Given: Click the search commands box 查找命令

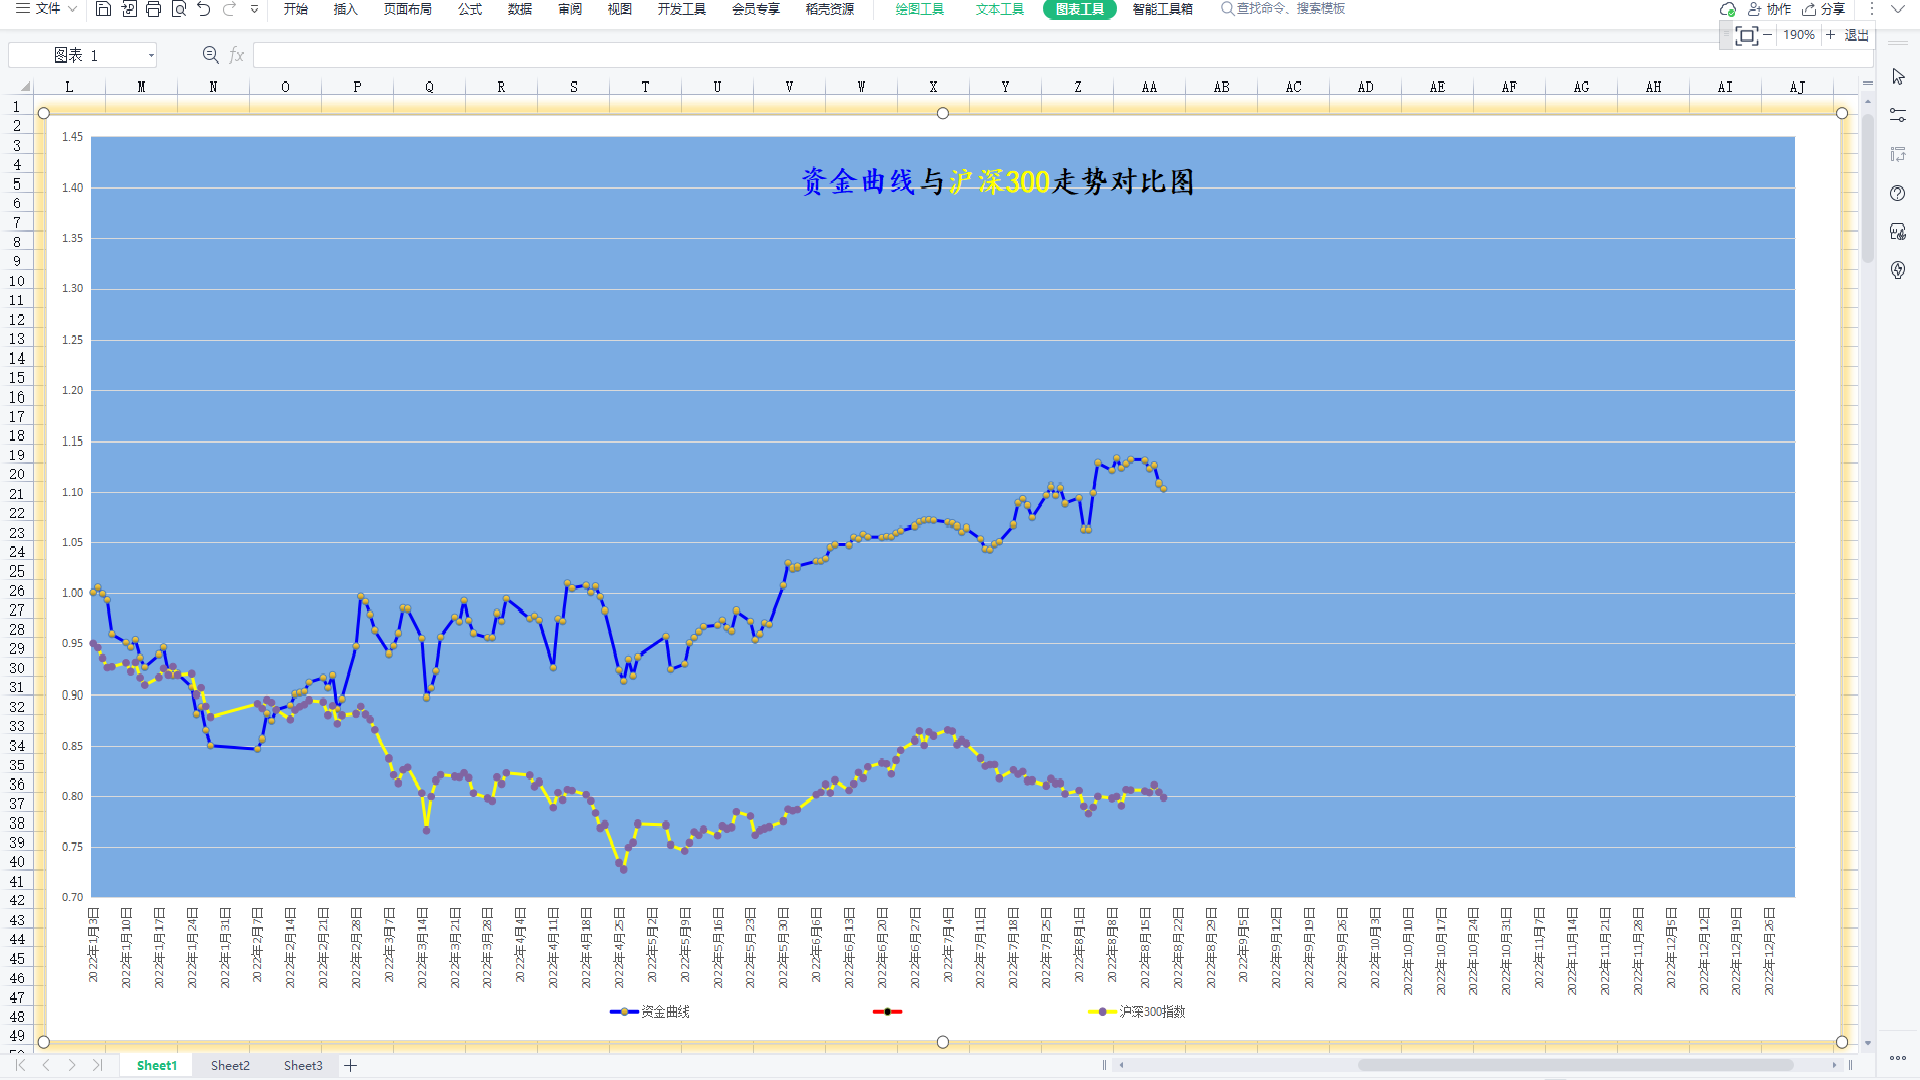Looking at the screenshot, I should (x=1283, y=9).
